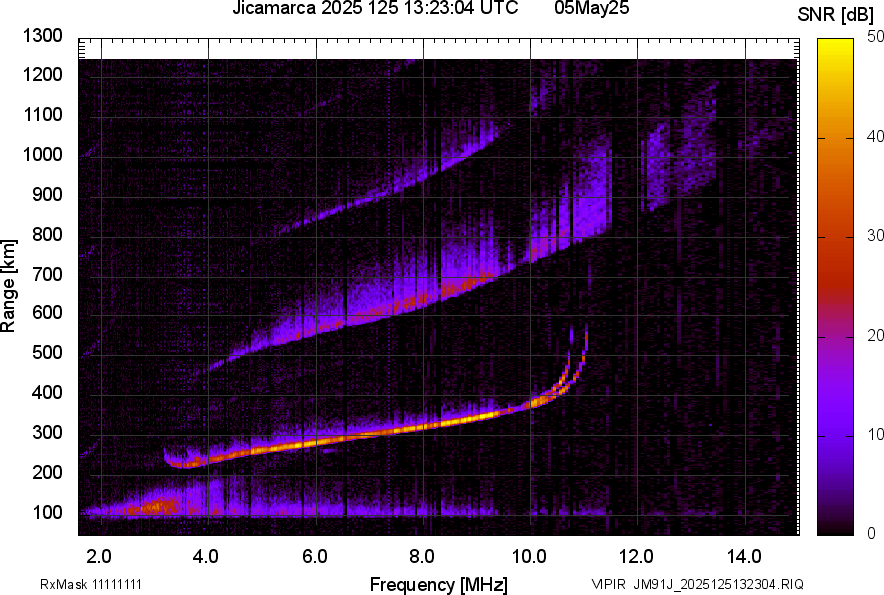
Task: Click the y-axis tick label '700'
Action: tap(47, 274)
